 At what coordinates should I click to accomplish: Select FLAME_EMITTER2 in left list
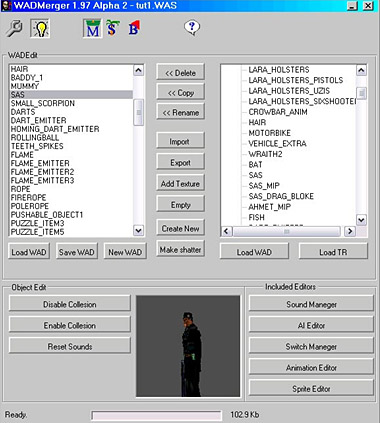[42, 172]
